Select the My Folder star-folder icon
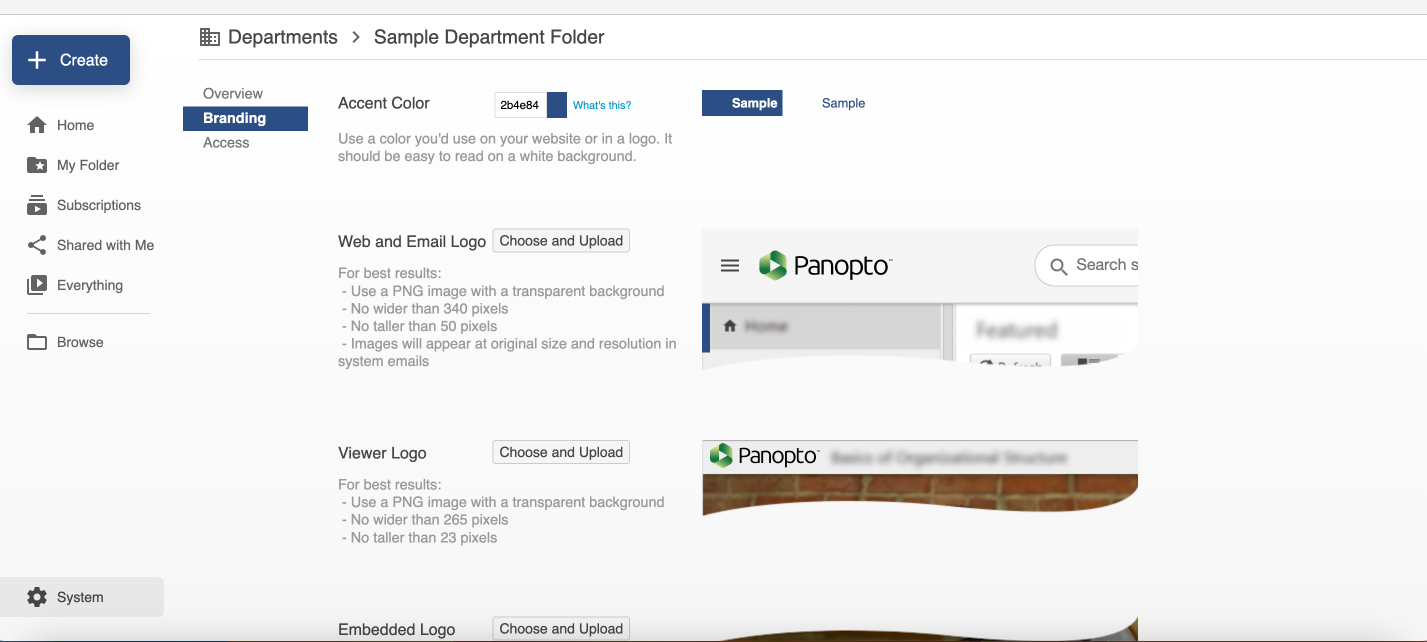The height and width of the screenshot is (642, 1427). (37, 165)
